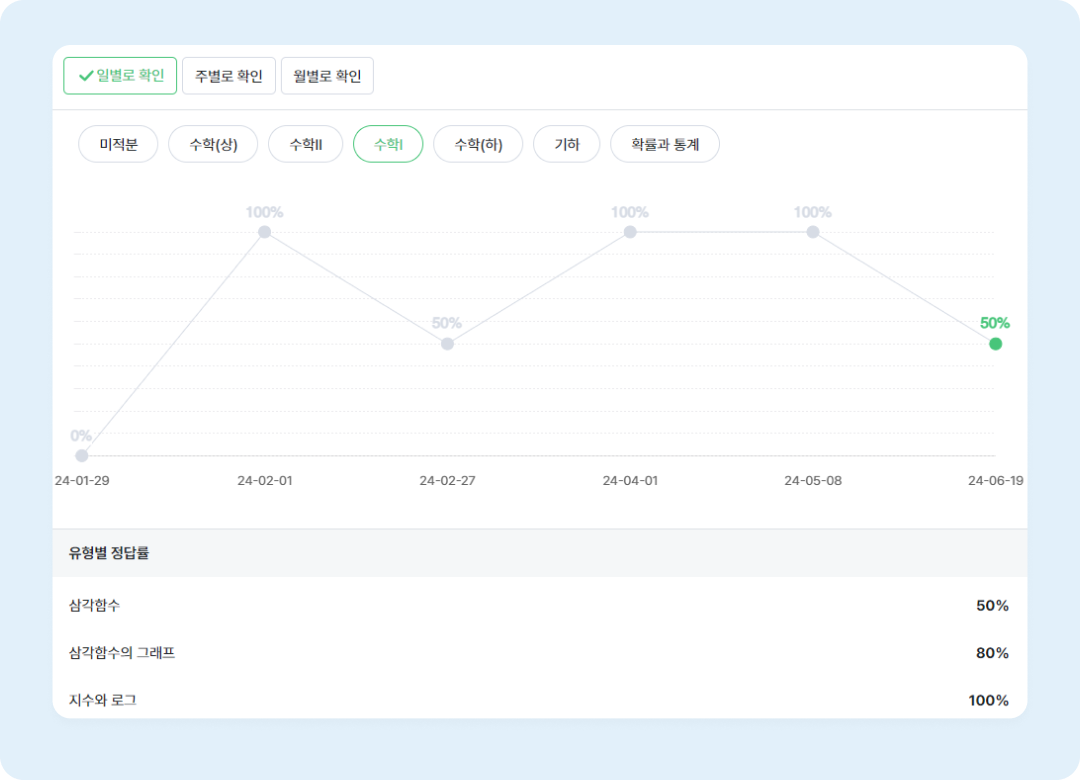
Task: Click the 0% data point for 24-01-29
Action: [82, 456]
